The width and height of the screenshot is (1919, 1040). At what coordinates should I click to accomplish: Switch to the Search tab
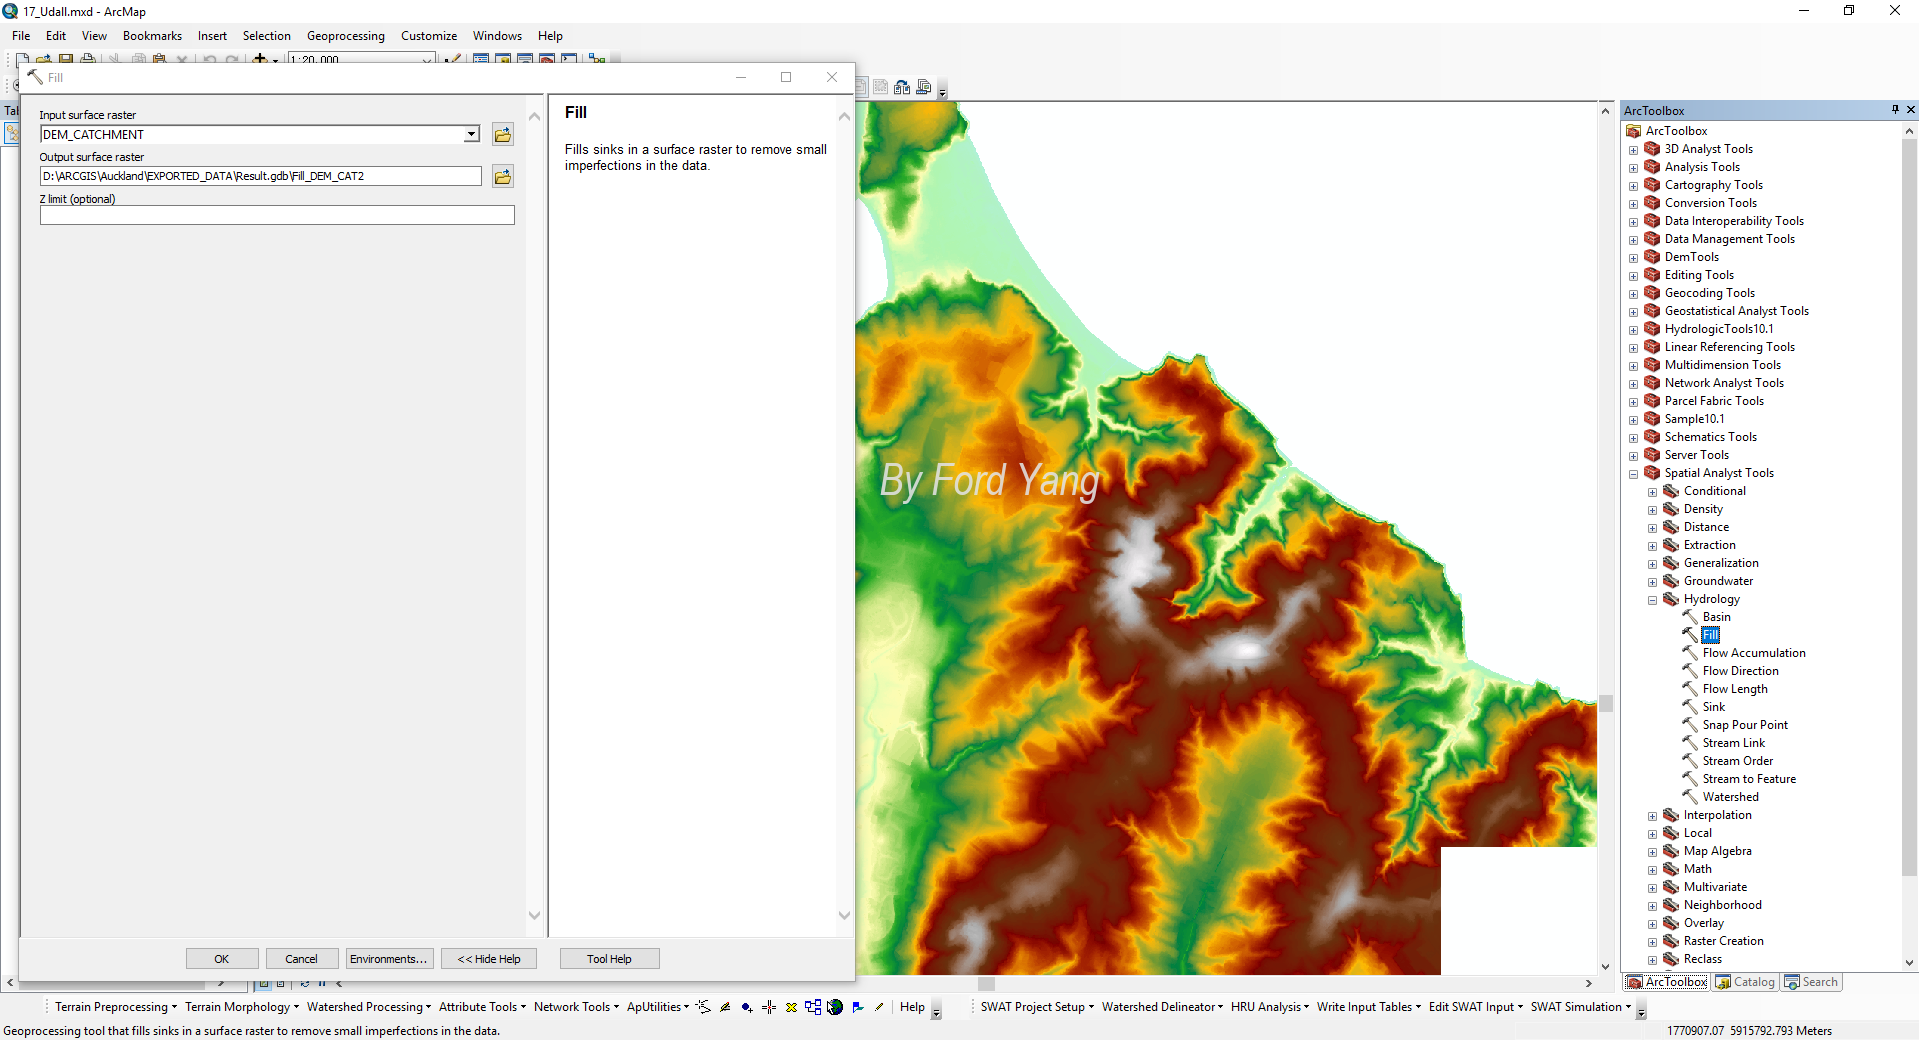pos(1811,982)
